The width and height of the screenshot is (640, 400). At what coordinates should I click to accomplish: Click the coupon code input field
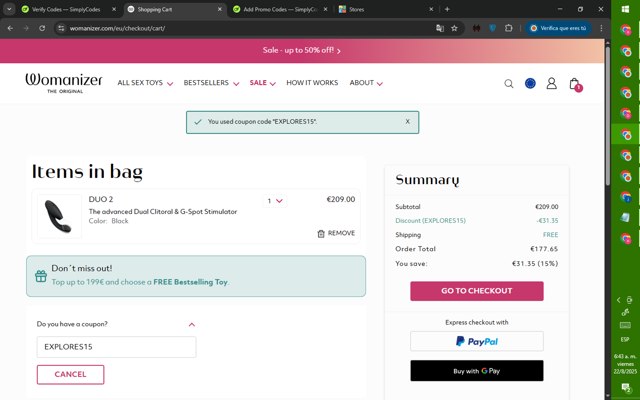coord(116,347)
